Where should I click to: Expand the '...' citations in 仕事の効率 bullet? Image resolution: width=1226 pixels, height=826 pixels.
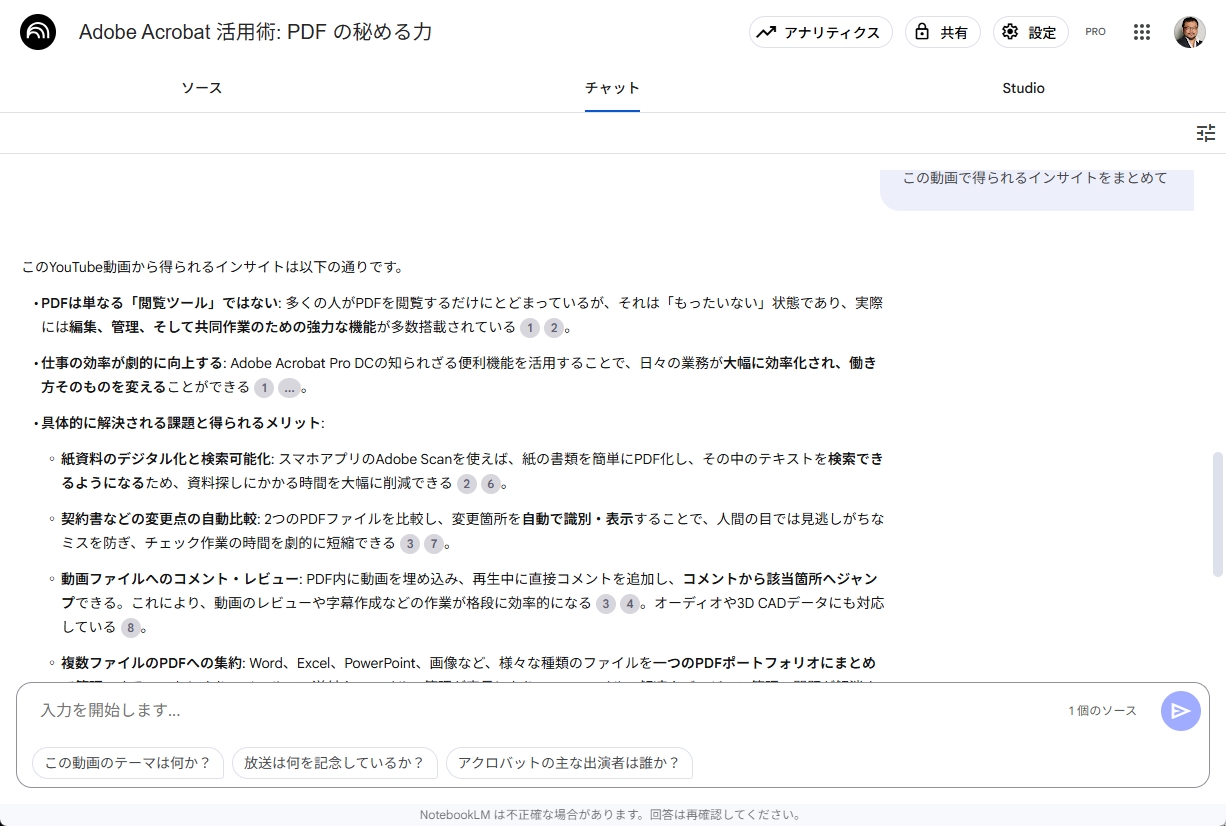tap(288, 387)
